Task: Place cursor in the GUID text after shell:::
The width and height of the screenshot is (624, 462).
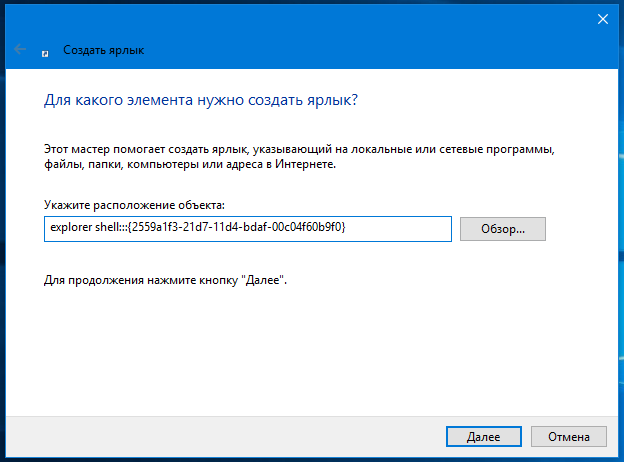Action: [237, 227]
